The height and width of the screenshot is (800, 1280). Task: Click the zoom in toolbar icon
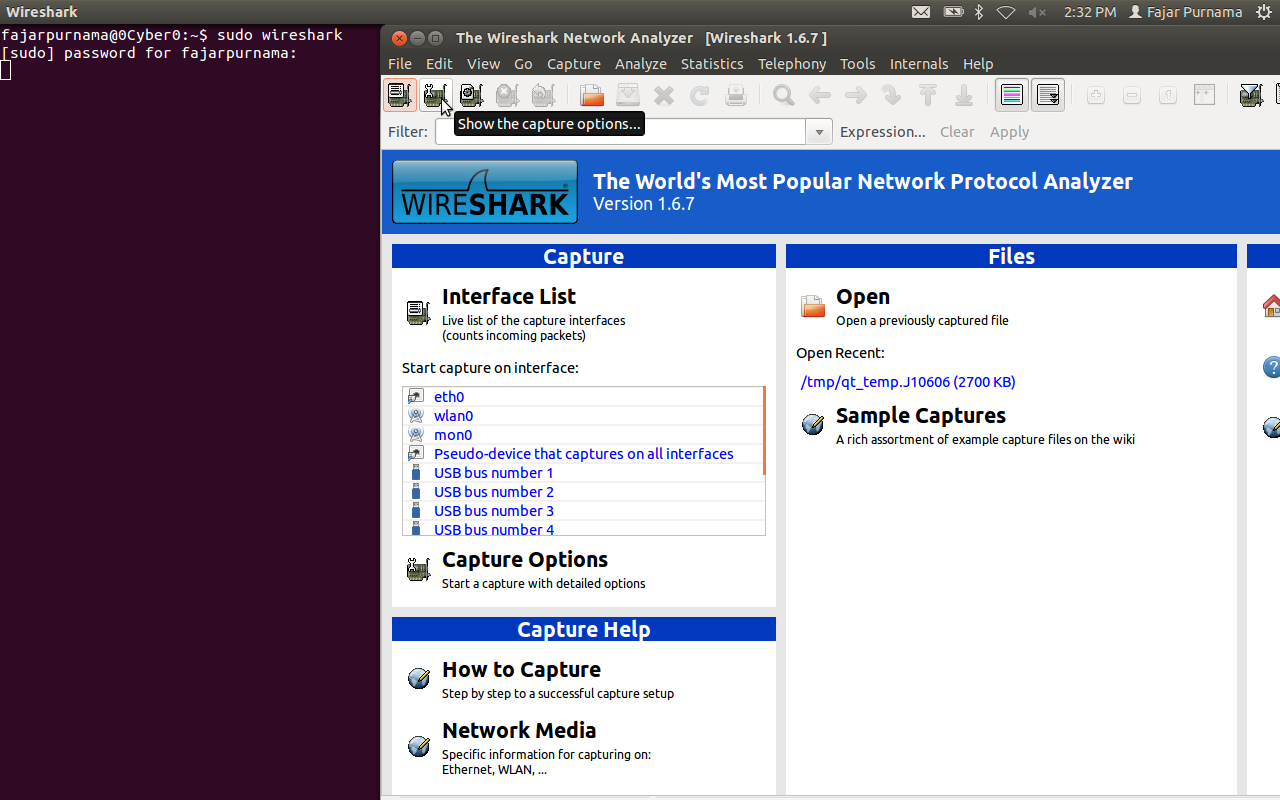click(x=1096, y=95)
